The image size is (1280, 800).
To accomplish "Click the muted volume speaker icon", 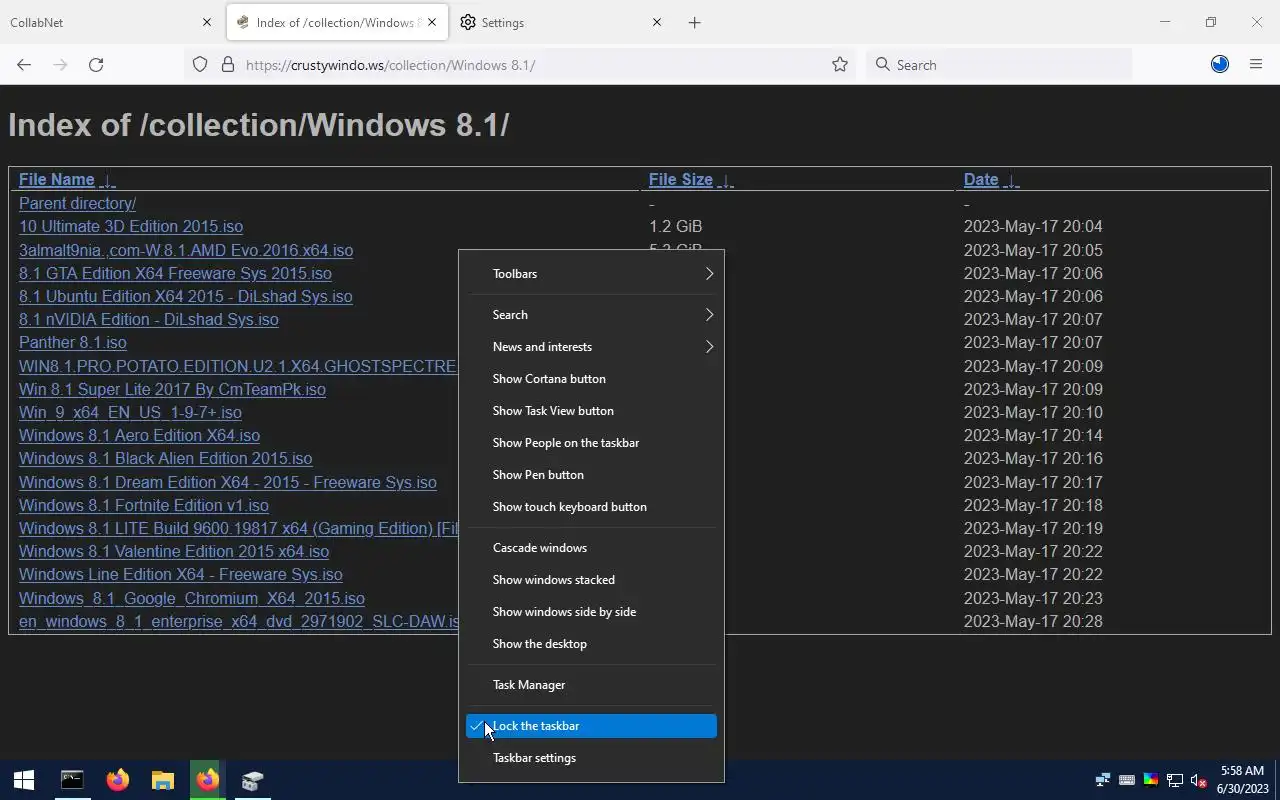I will click(x=1199, y=780).
